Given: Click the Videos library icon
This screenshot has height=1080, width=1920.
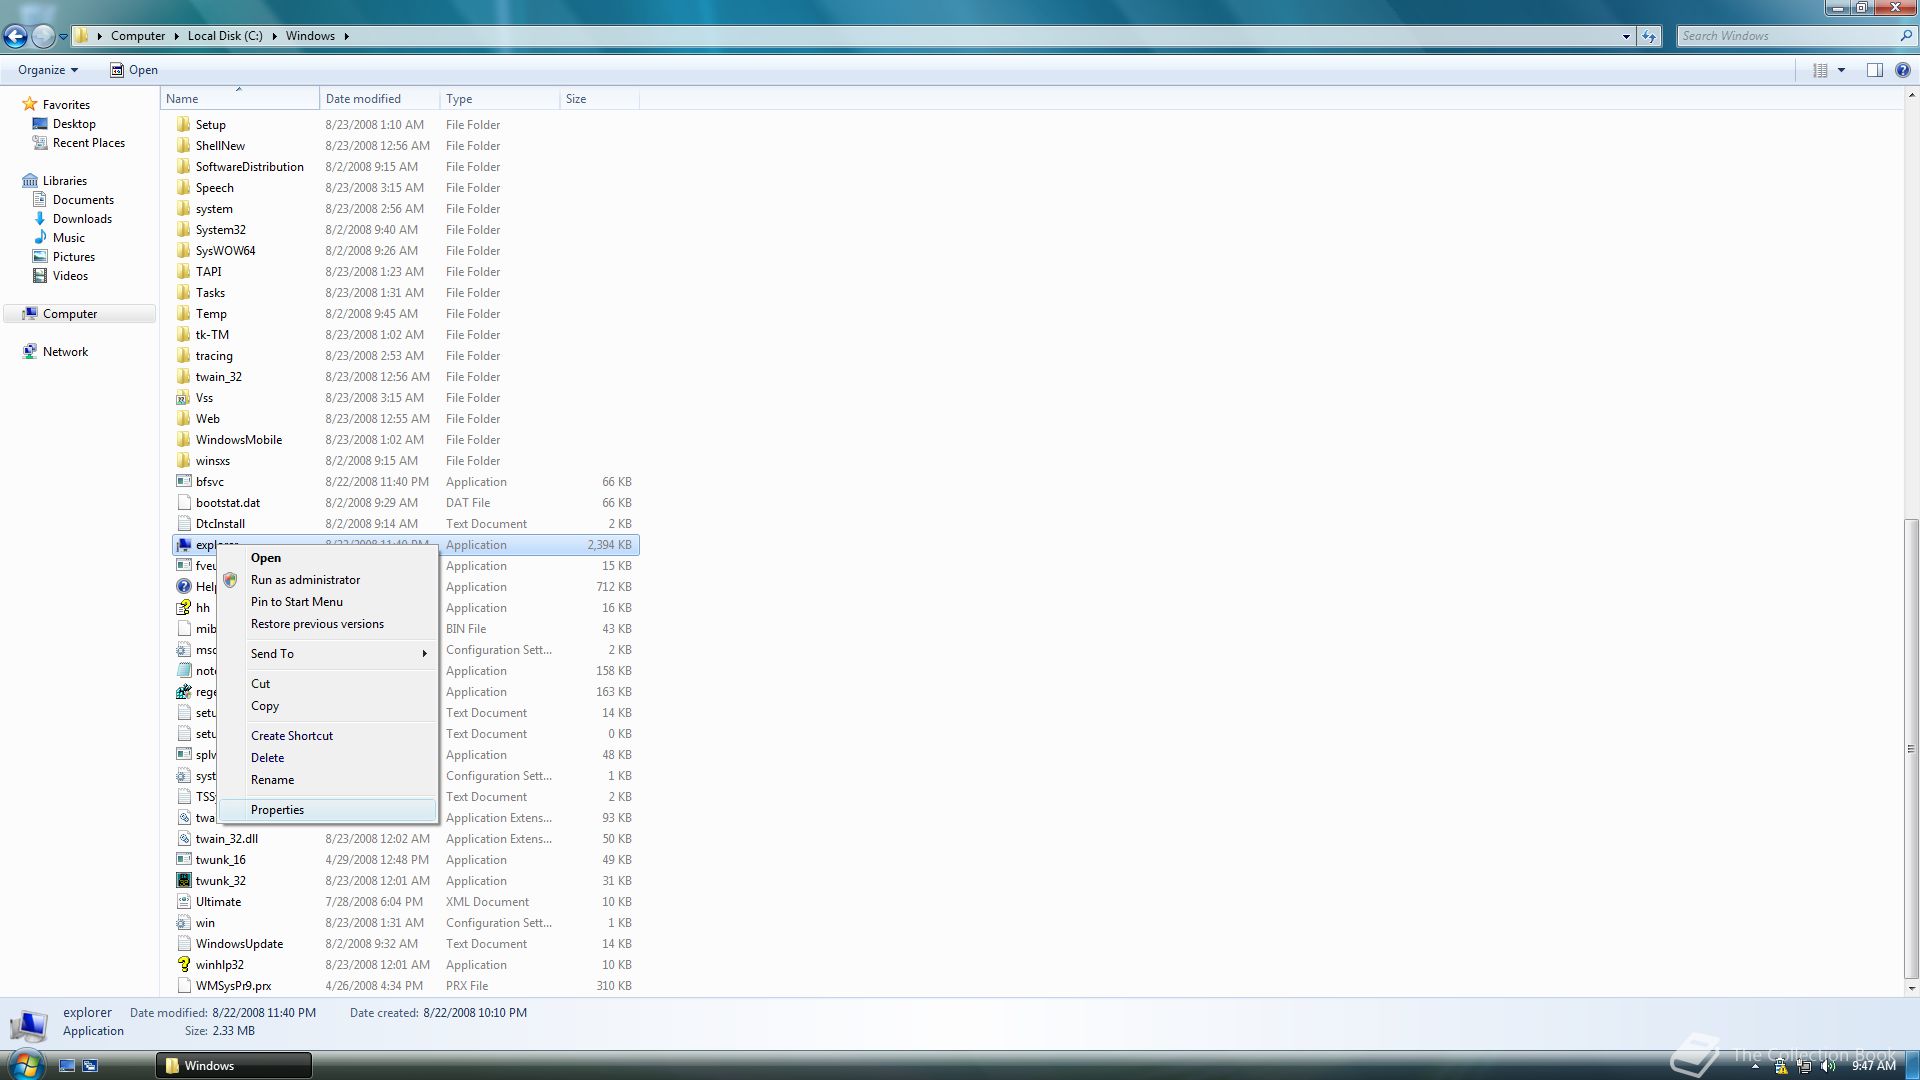Looking at the screenshot, I should coord(40,276).
